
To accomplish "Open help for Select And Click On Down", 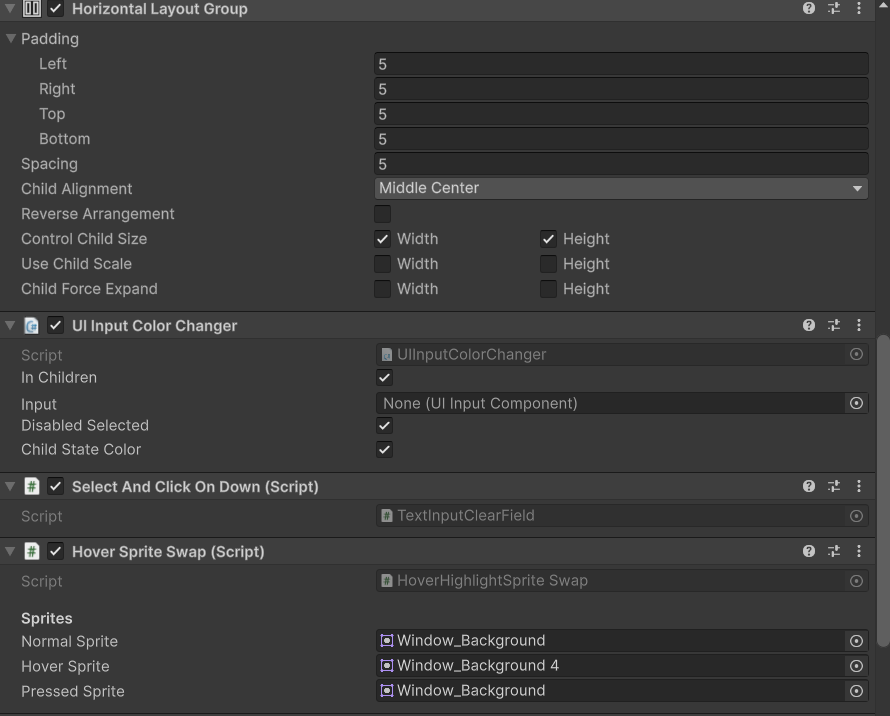I will click(809, 486).
